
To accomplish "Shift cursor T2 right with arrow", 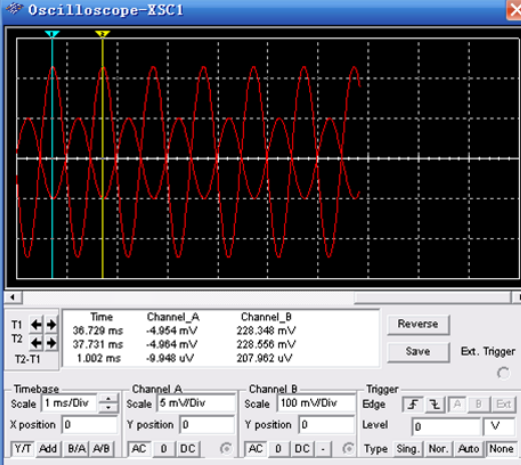I will 51,343.
